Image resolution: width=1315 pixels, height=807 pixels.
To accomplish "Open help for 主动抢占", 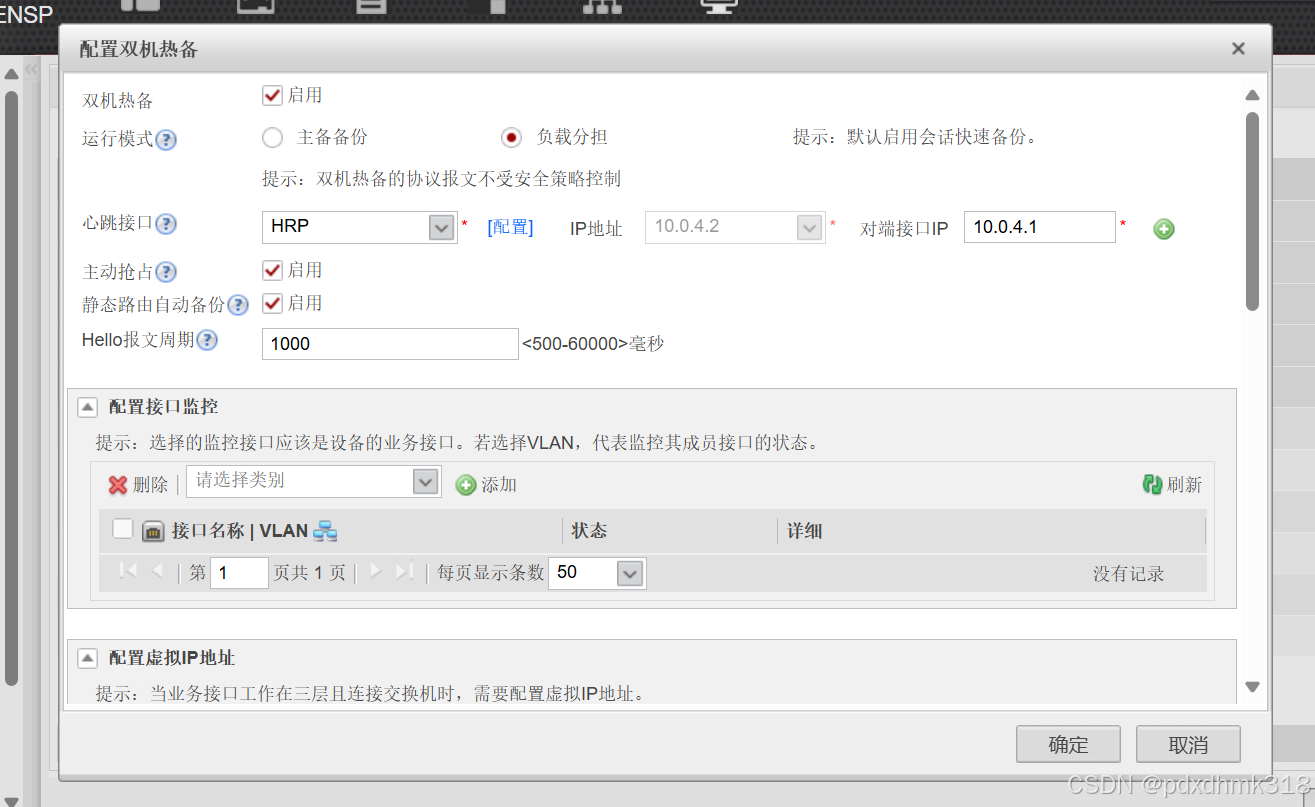I will (x=166, y=272).
